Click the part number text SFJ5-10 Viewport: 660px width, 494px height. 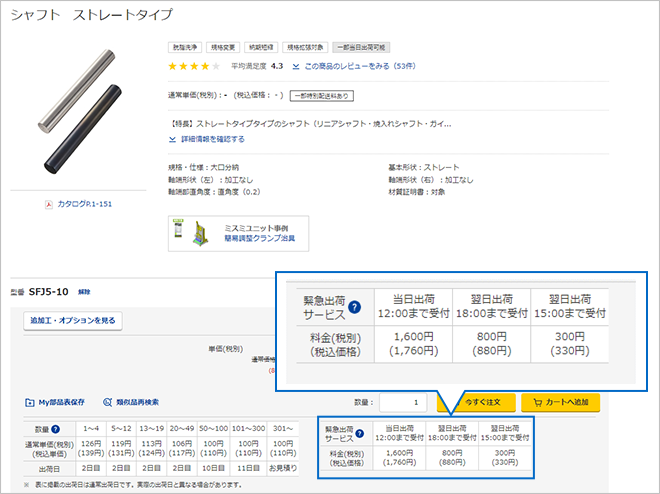click(48, 292)
